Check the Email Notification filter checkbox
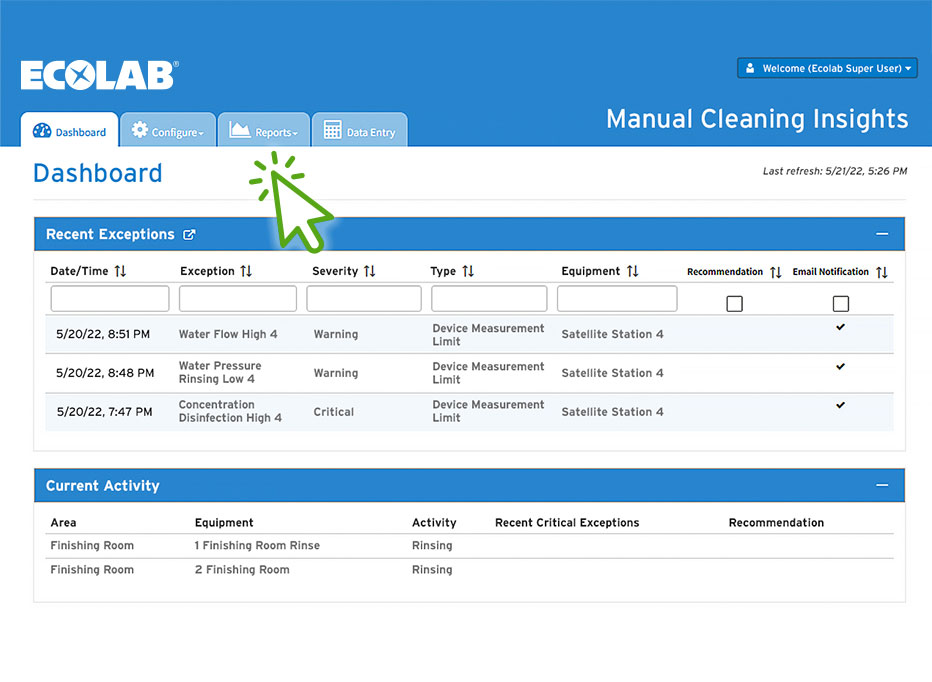The height and width of the screenshot is (682, 932). click(840, 303)
